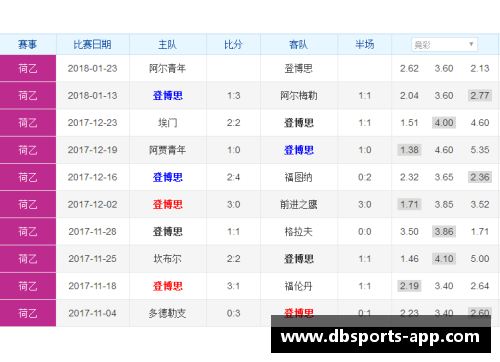Open home team 阿贾青年
This screenshot has width=500, height=362.
click(167, 150)
